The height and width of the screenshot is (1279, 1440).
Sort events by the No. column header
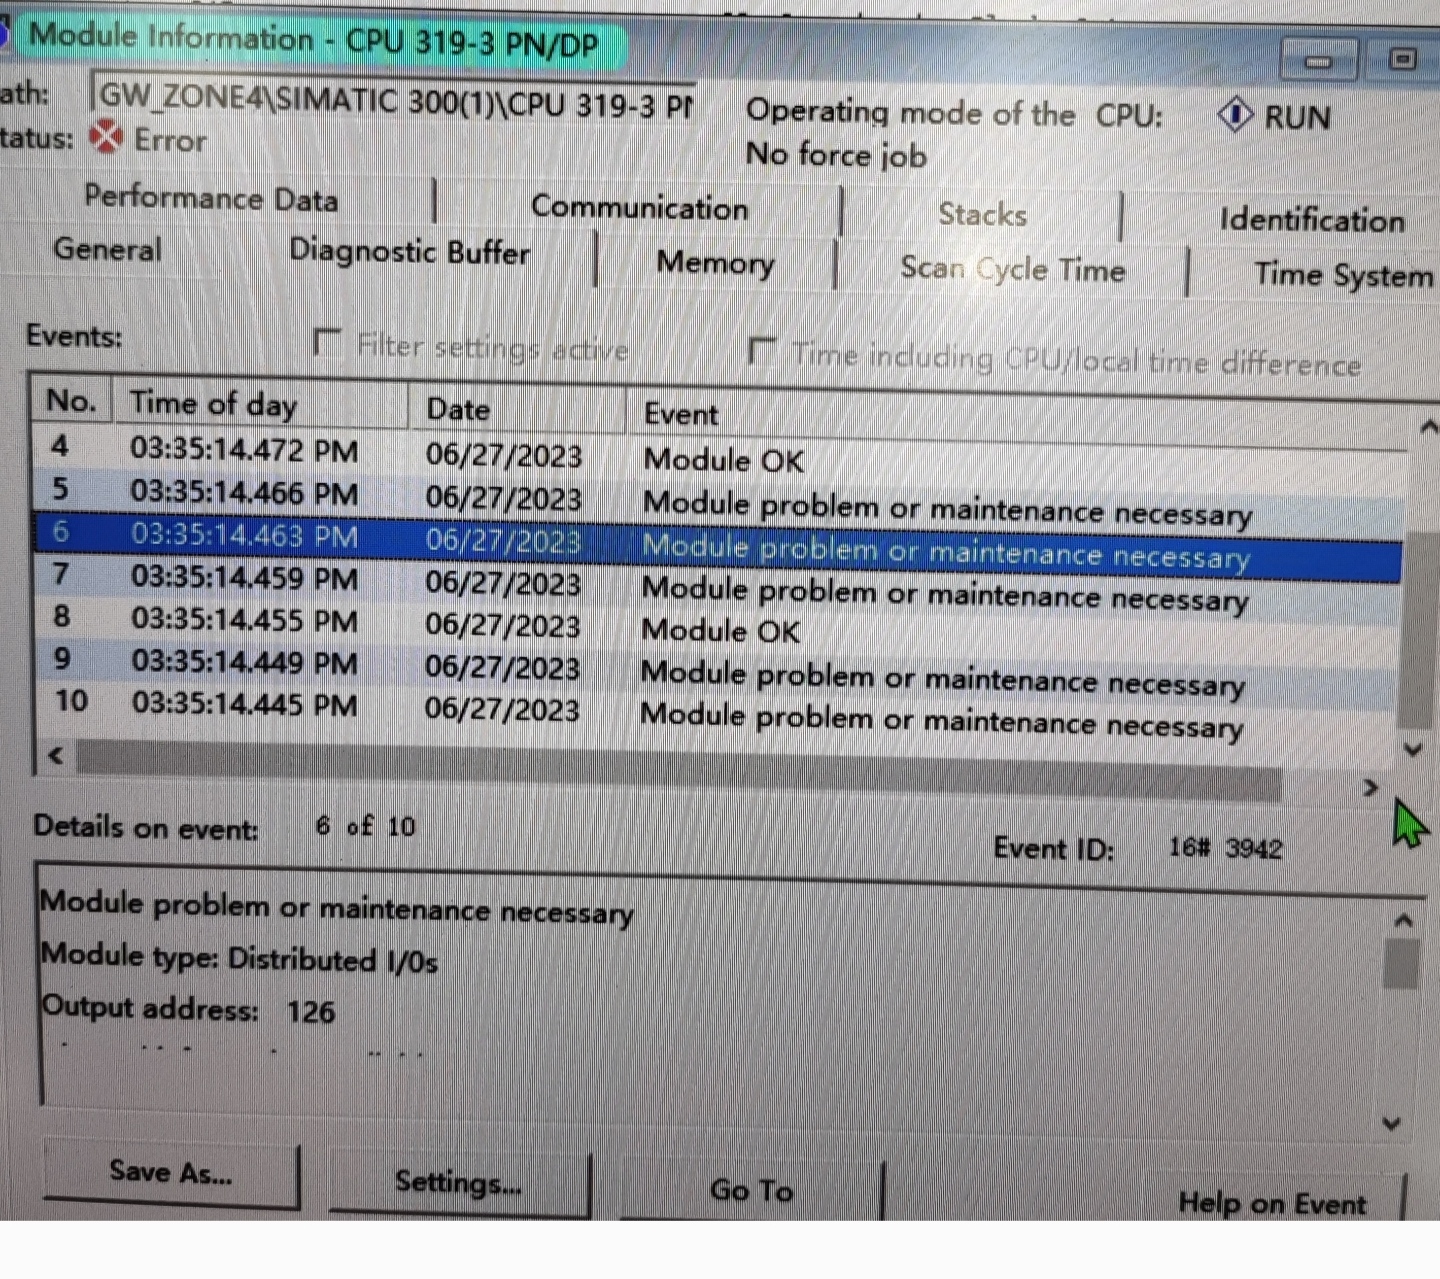coord(71,401)
